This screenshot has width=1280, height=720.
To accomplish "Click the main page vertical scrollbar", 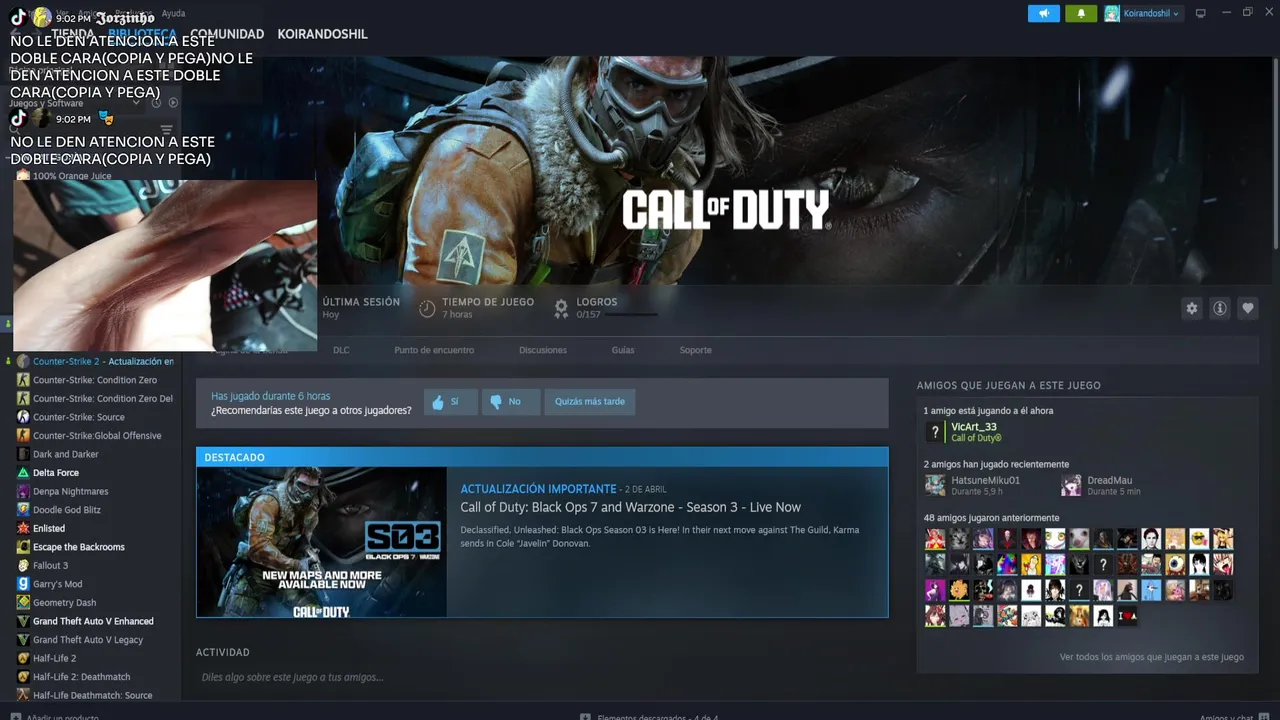I will 1275,155.
